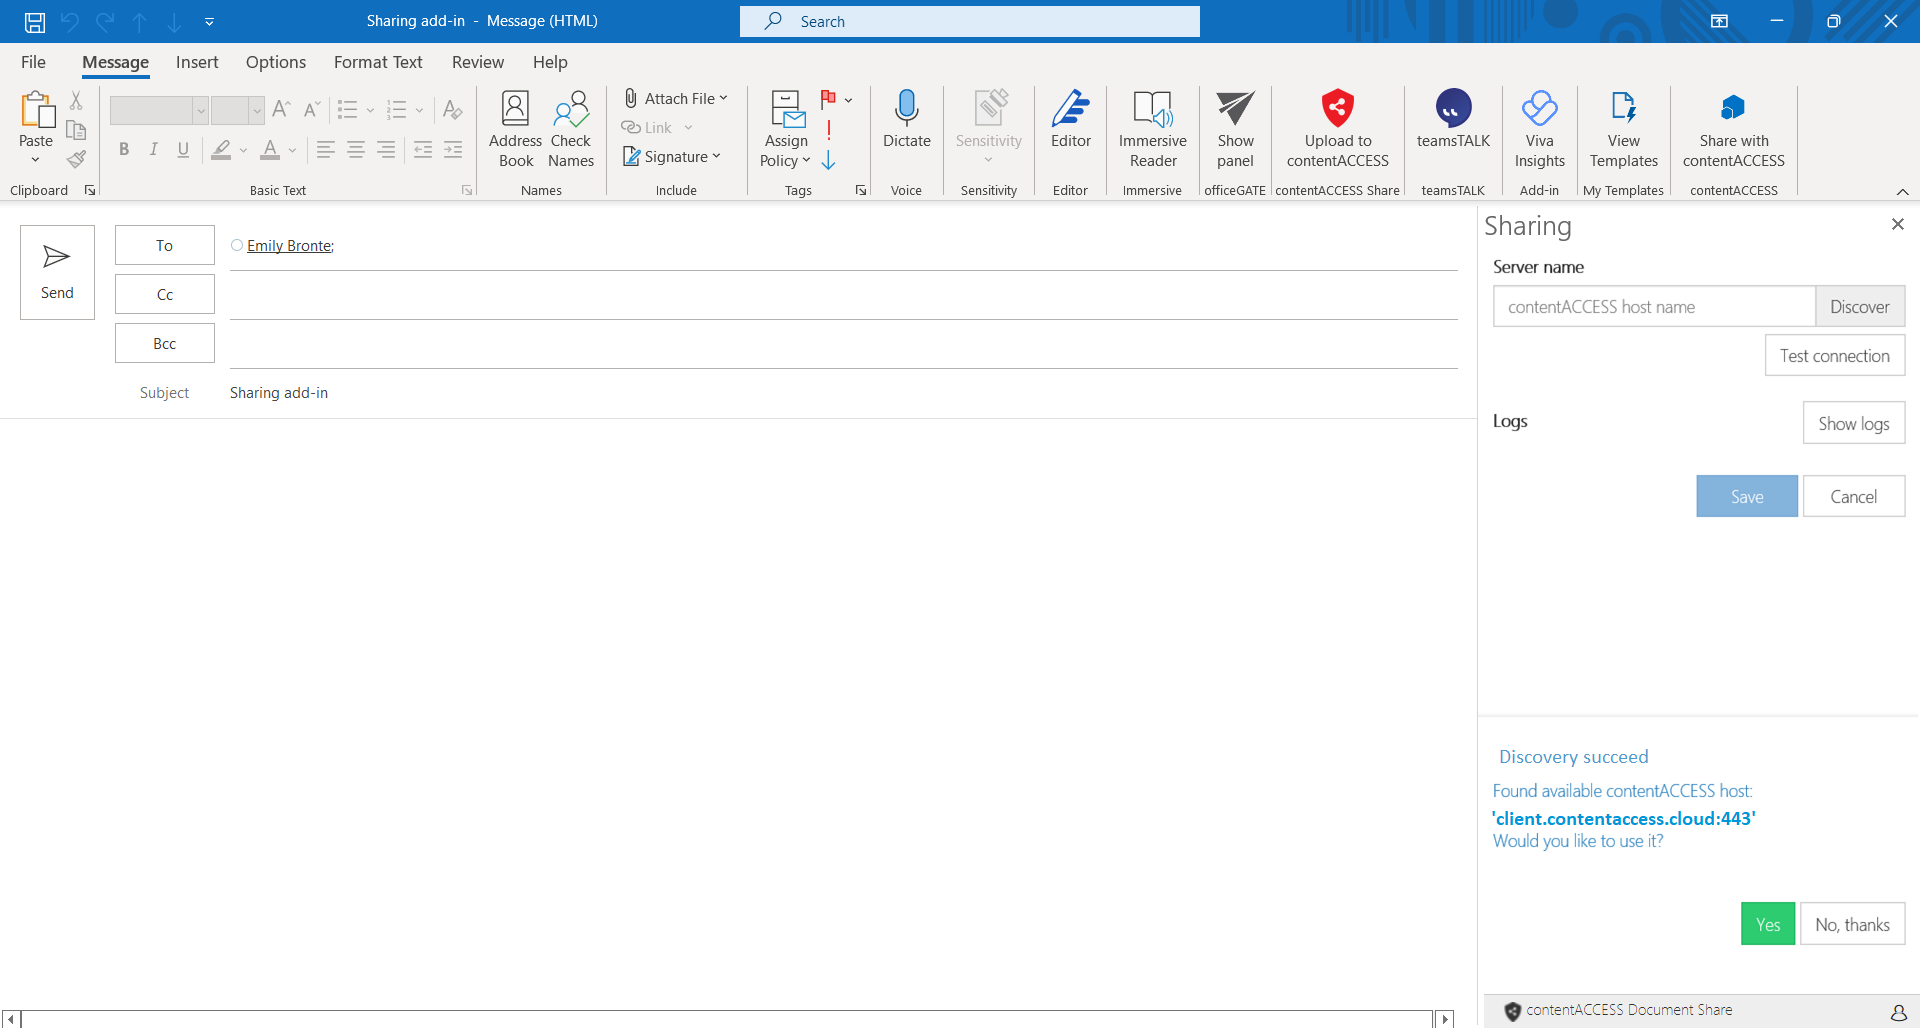Toggle italic text formatting
The height and width of the screenshot is (1028, 1920).
[153, 150]
